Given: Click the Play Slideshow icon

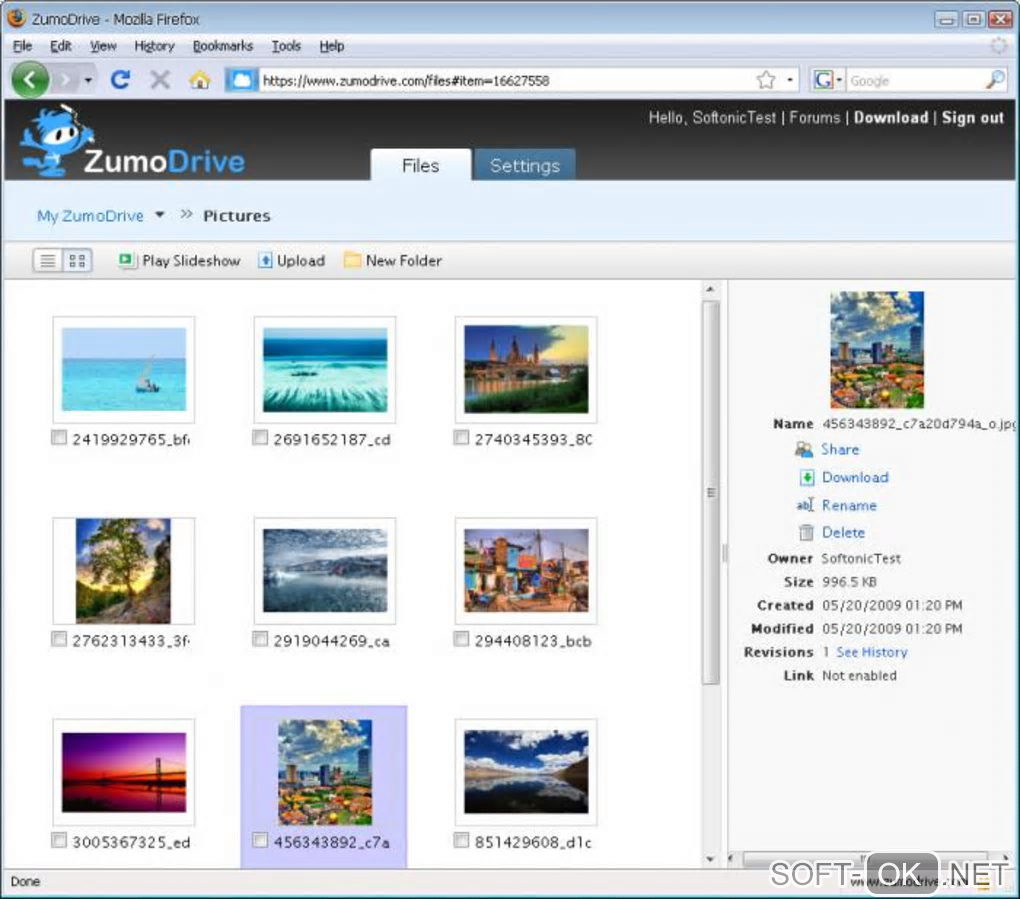Looking at the screenshot, I should click(x=126, y=260).
